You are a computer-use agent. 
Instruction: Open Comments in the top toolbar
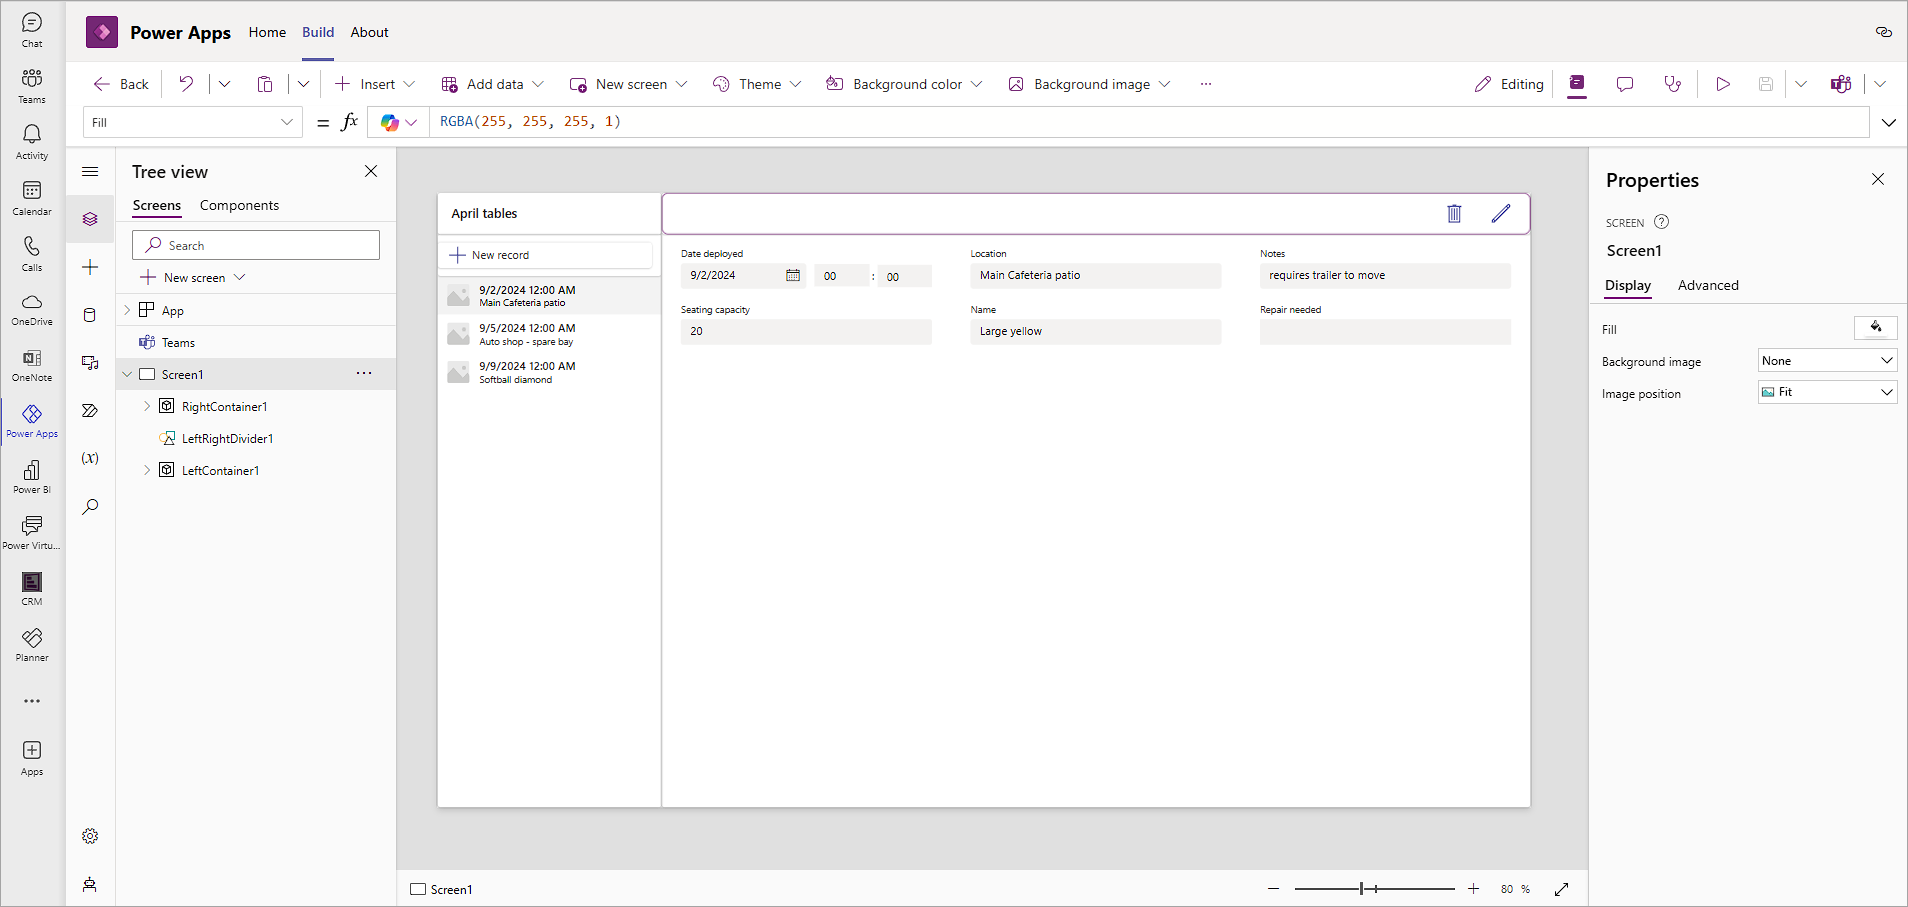pyautogui.click(x=1625, y=84)
